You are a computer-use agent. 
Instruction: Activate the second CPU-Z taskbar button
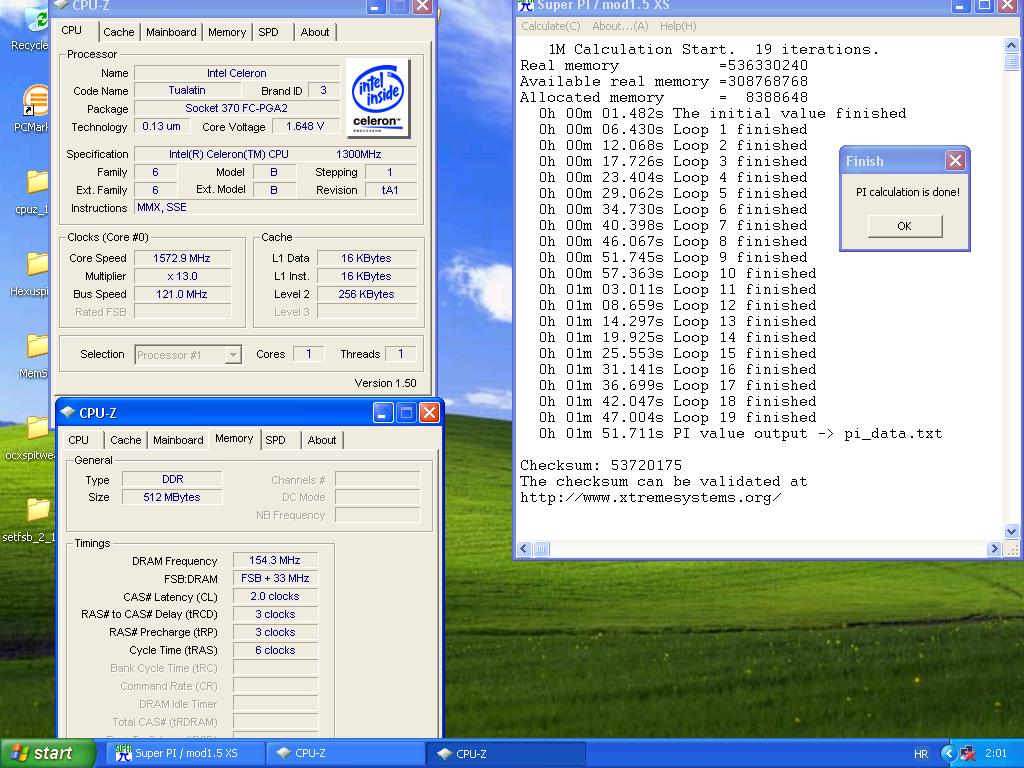click(x=506, y=753)
